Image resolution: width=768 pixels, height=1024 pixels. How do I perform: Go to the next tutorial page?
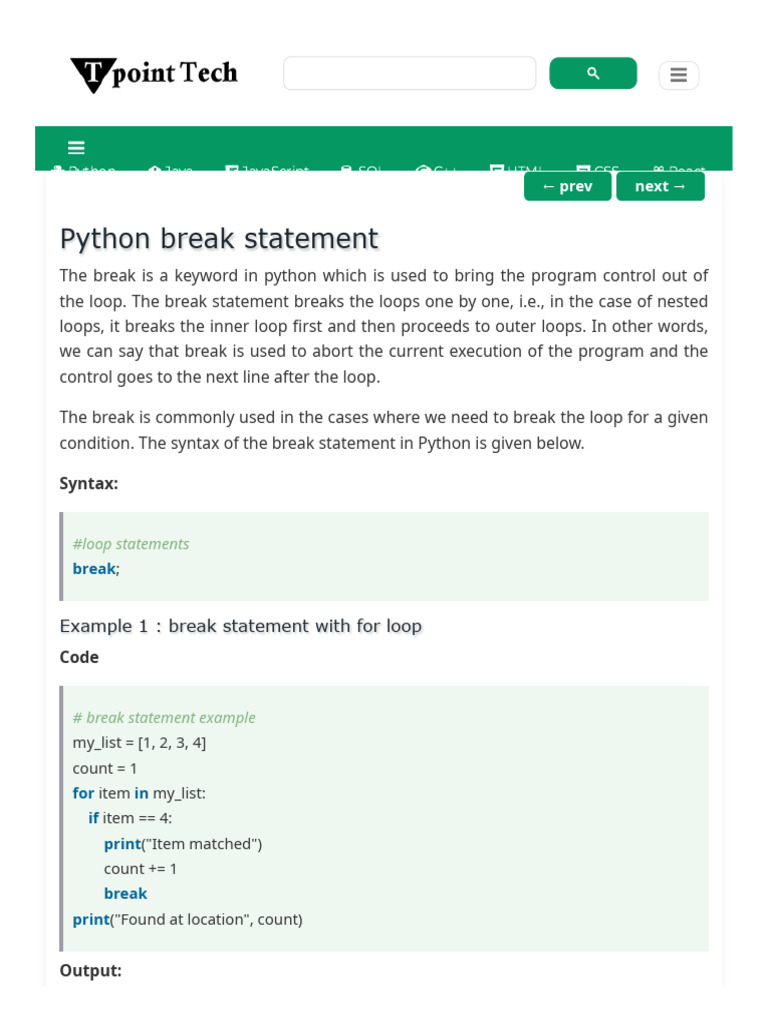(660, 186)
